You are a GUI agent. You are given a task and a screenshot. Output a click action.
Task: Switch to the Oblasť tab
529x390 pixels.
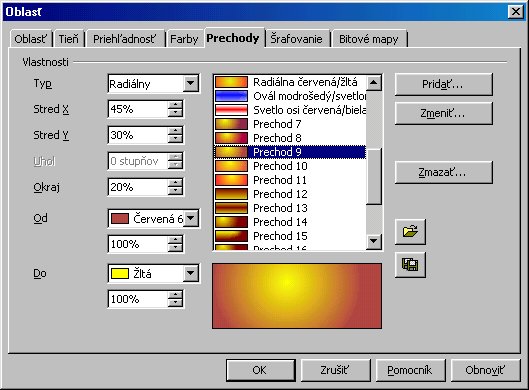pos(30,39)
